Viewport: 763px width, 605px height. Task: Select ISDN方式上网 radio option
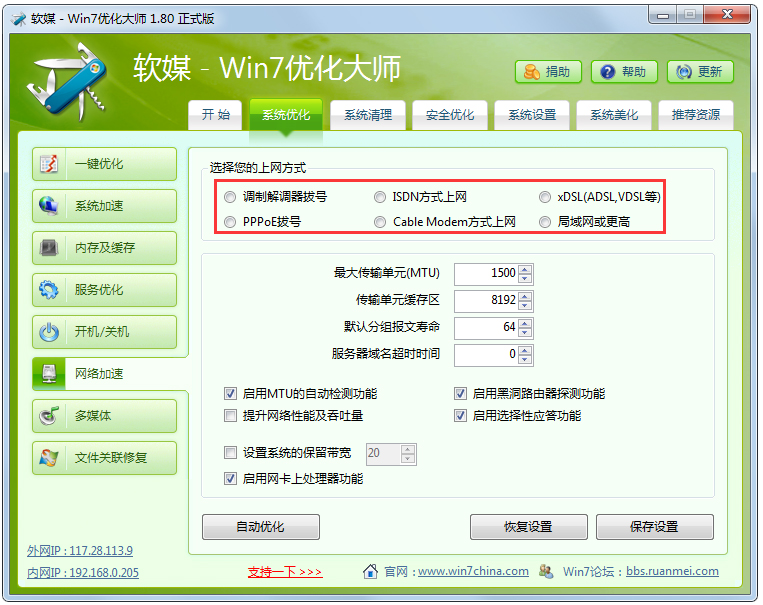tap(380, 197)
